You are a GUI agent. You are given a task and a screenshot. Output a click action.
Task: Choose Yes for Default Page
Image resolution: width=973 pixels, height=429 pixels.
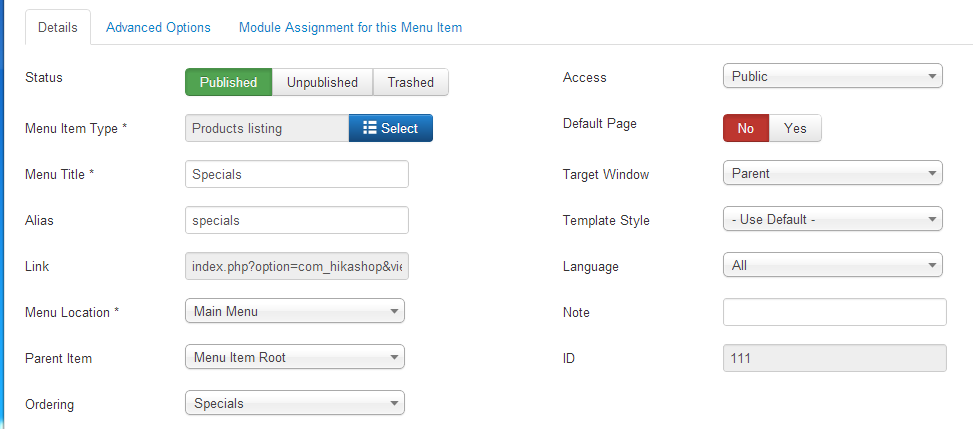click(795, 128)
